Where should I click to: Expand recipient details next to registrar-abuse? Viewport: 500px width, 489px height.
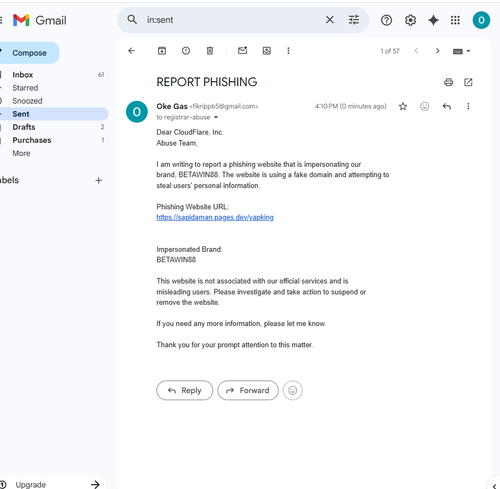coord(216,117)
